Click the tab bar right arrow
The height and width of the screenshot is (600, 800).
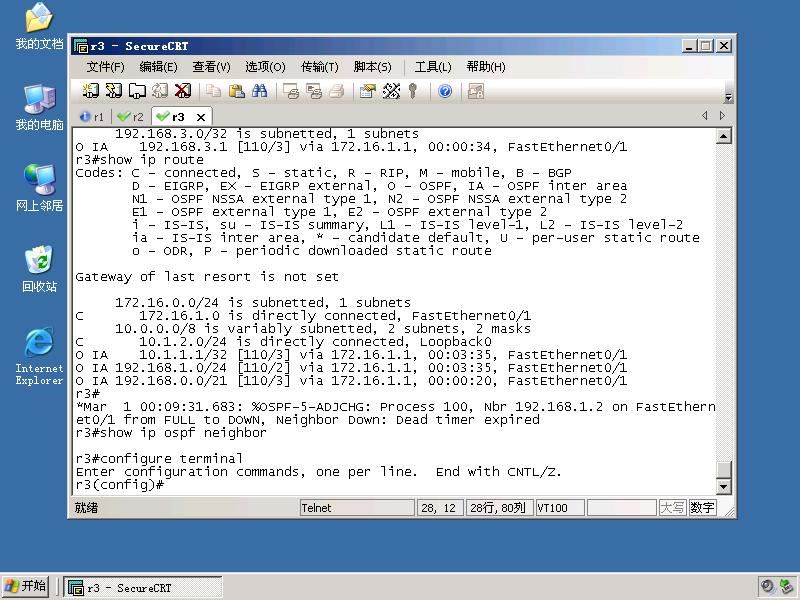click(x=722, y=116)
